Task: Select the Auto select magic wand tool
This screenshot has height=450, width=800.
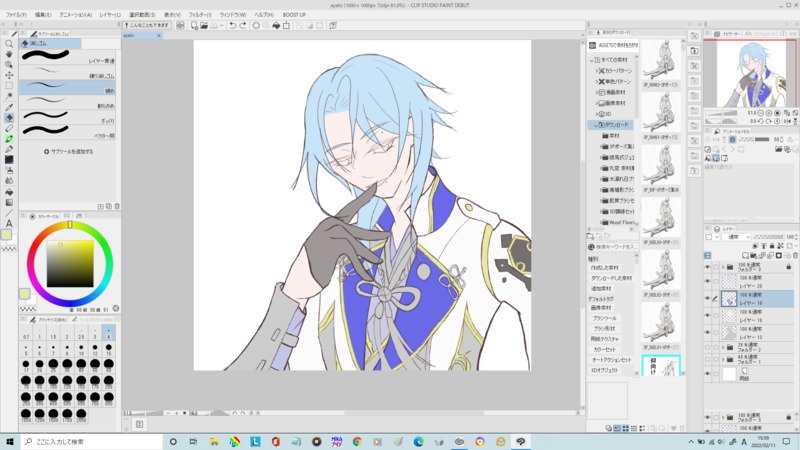Action: click(9, 96)
